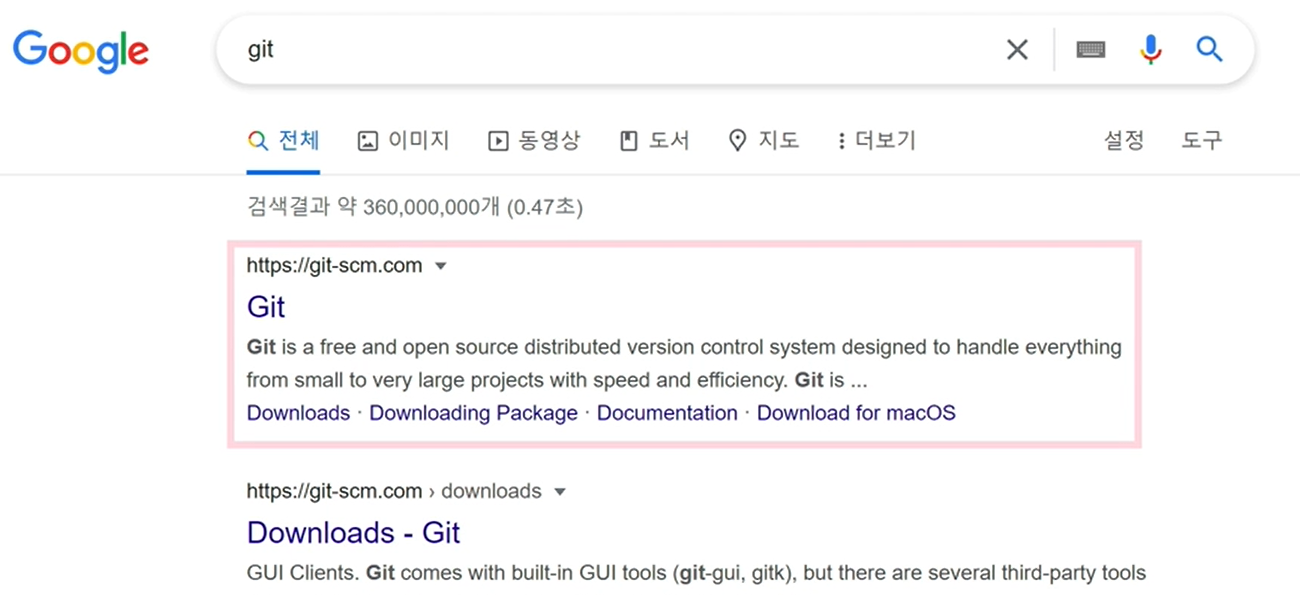Click the https://git-scm.com URL of first result
1300x595 pixels.
pyautogui.click(x=334, y=266)
